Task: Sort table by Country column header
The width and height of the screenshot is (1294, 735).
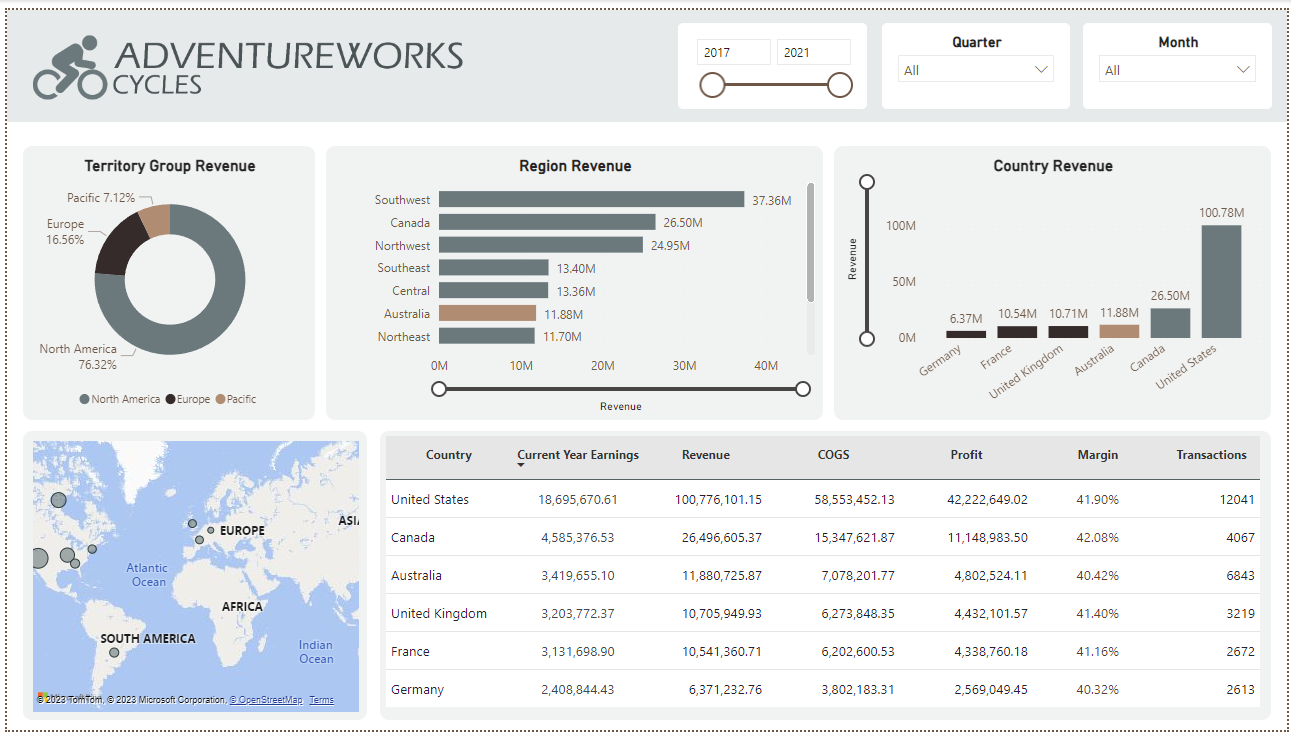Action: [x=448, y=455]
